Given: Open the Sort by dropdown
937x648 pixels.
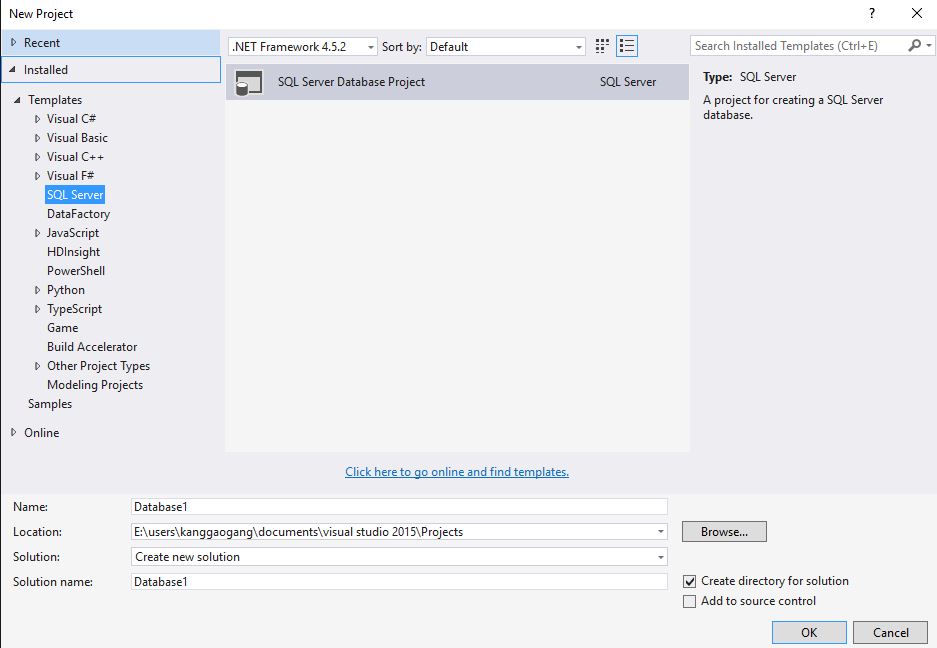Looking at the screenshot, I should [x=506, y=47].
